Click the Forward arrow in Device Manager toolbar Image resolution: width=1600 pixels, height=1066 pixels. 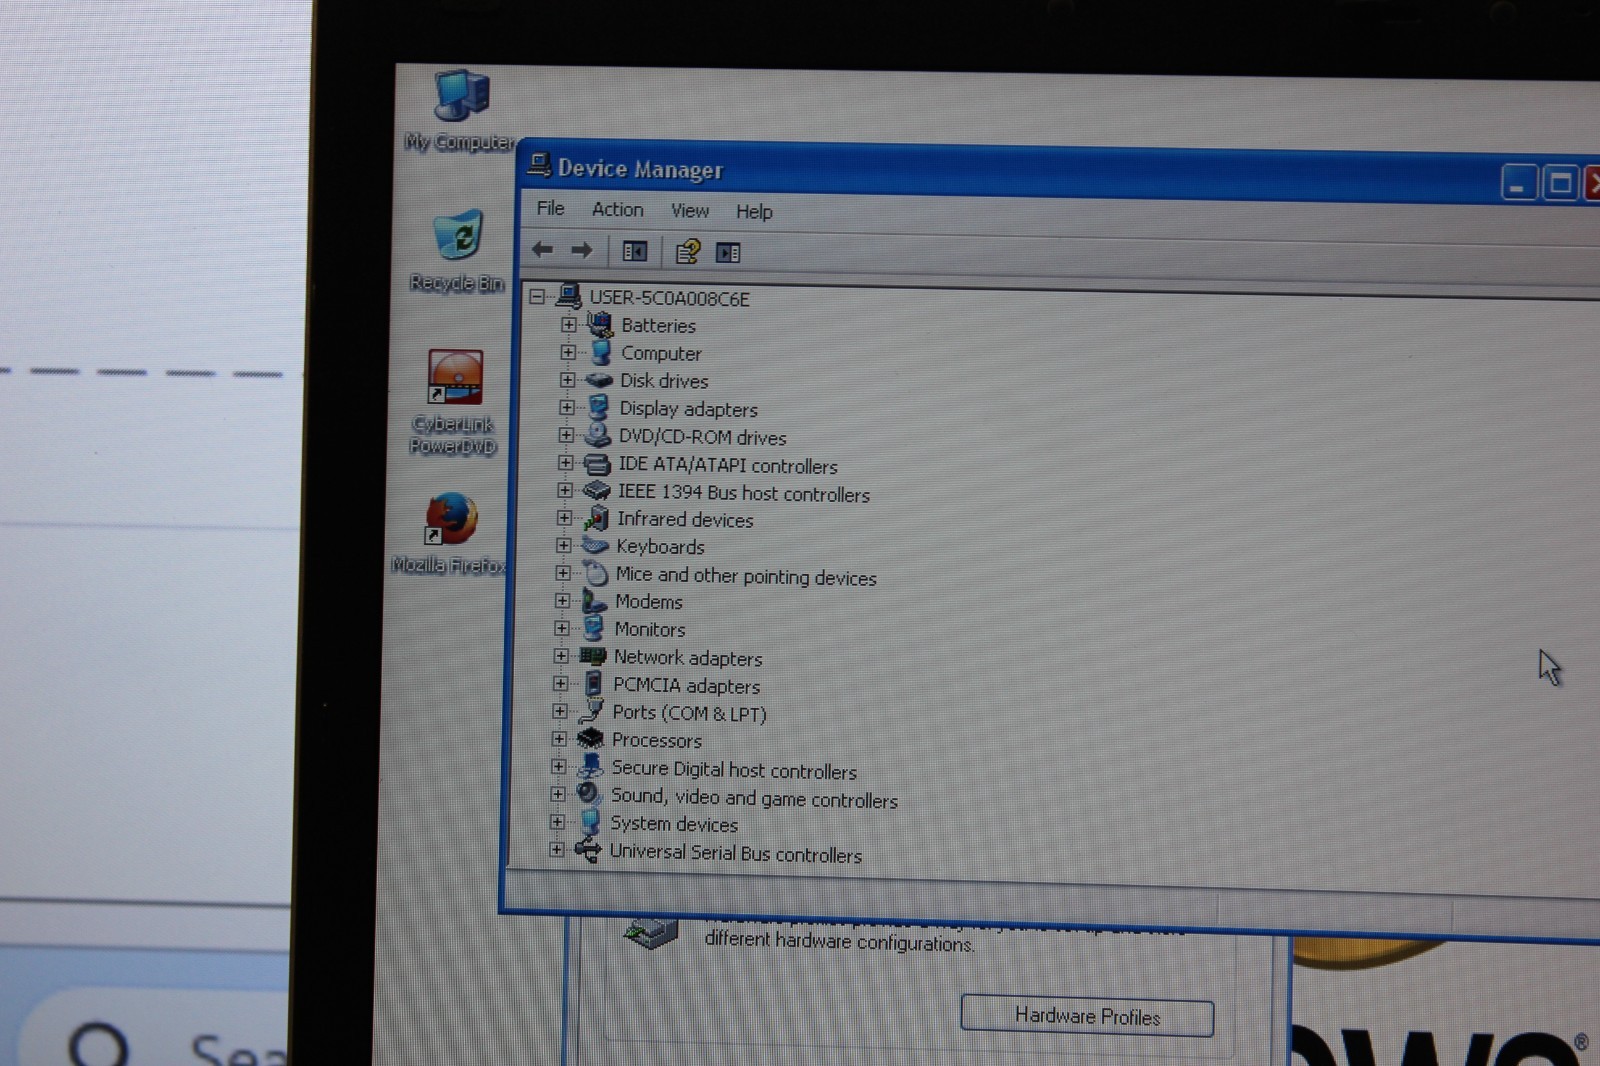tap(581, 251)
